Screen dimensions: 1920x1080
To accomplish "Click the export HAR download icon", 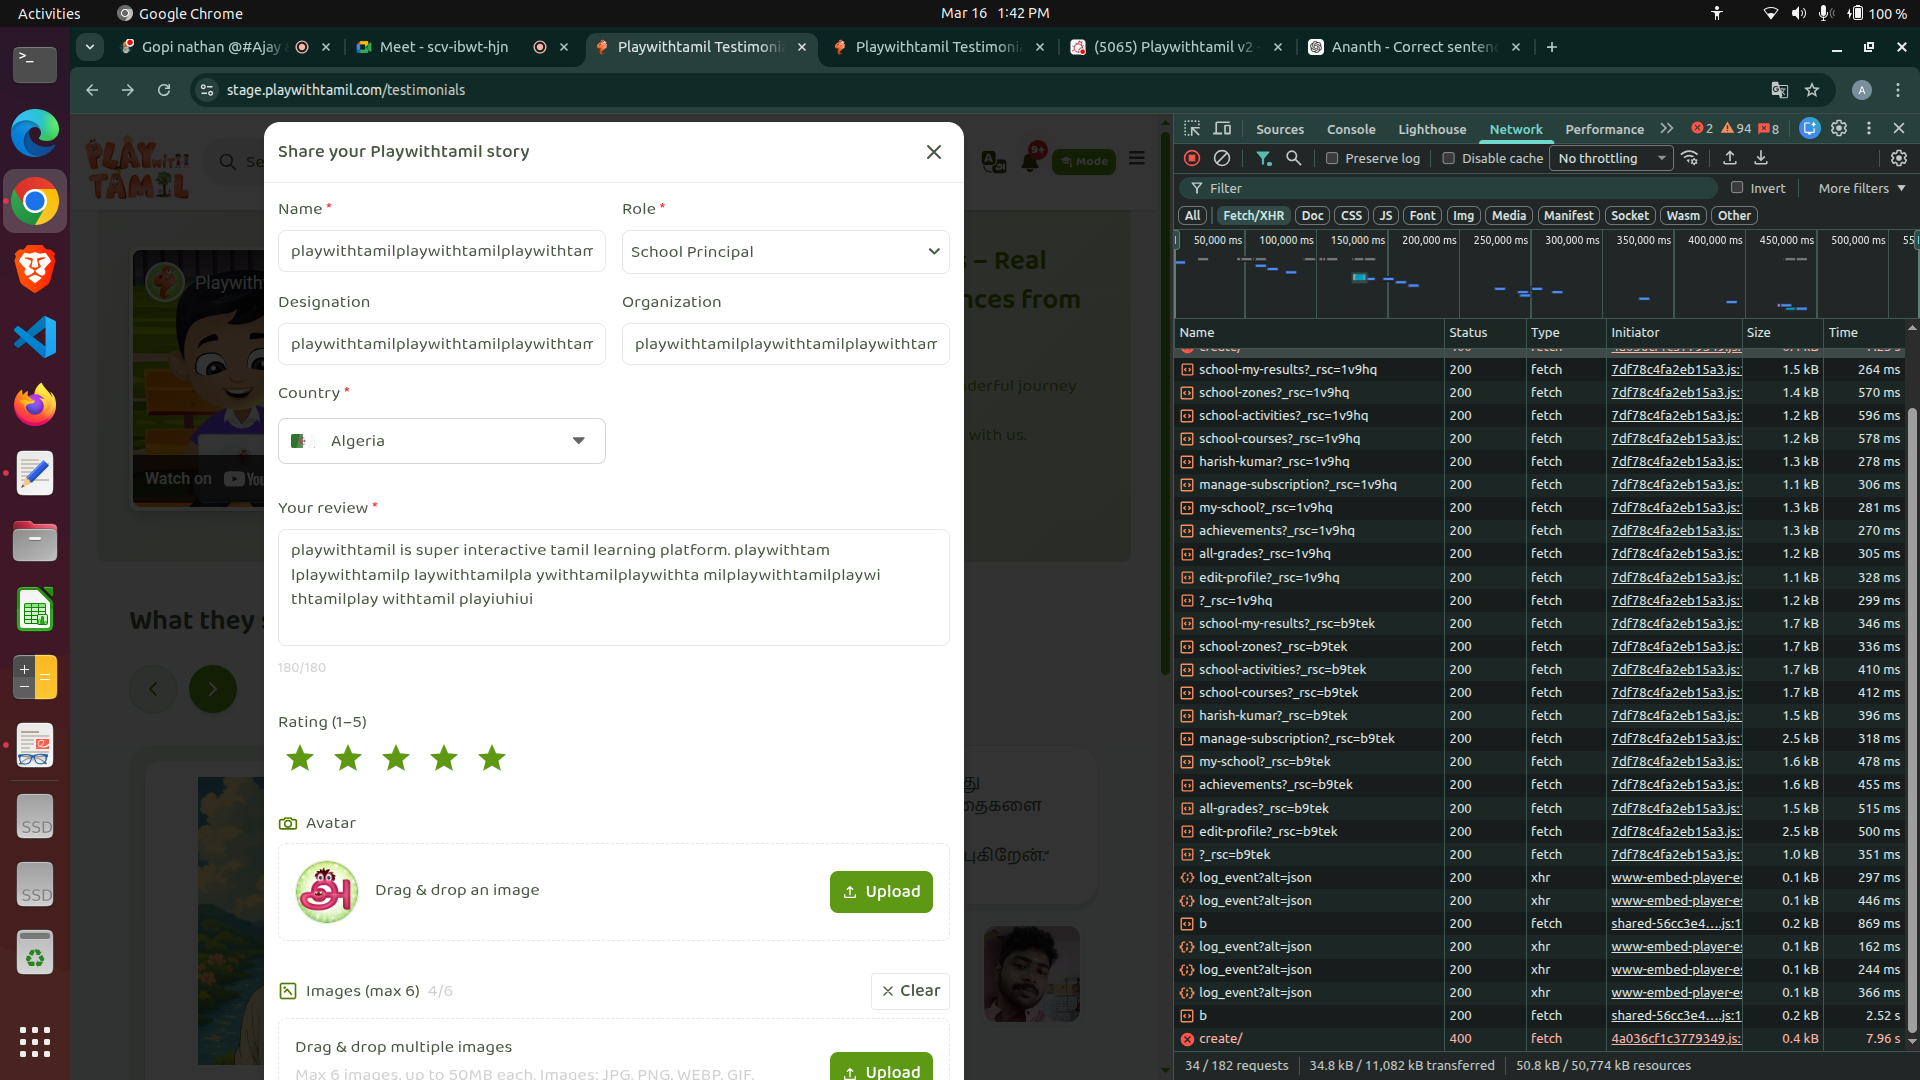I will 1761,158.
